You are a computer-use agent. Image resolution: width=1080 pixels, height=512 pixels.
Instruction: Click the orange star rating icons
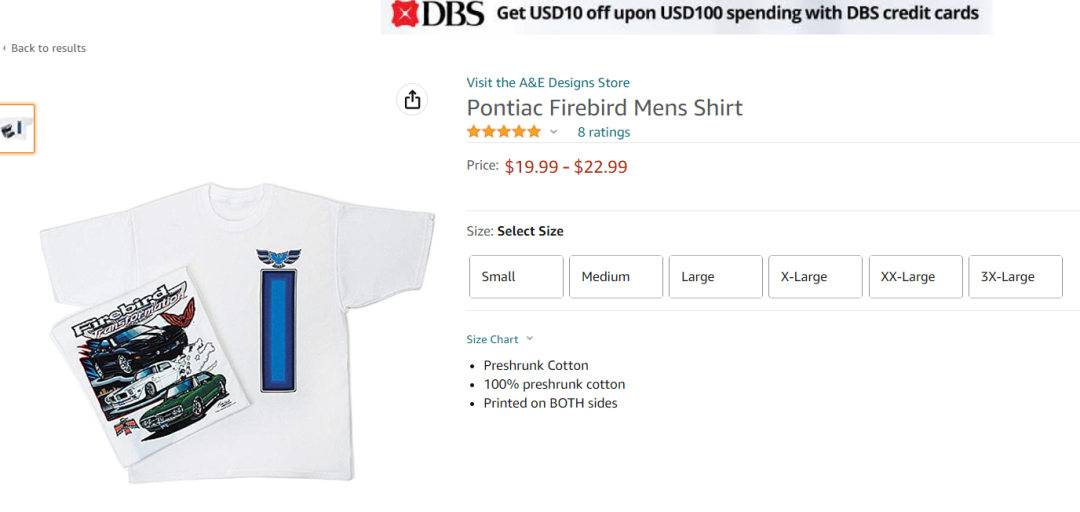point(503,132)
